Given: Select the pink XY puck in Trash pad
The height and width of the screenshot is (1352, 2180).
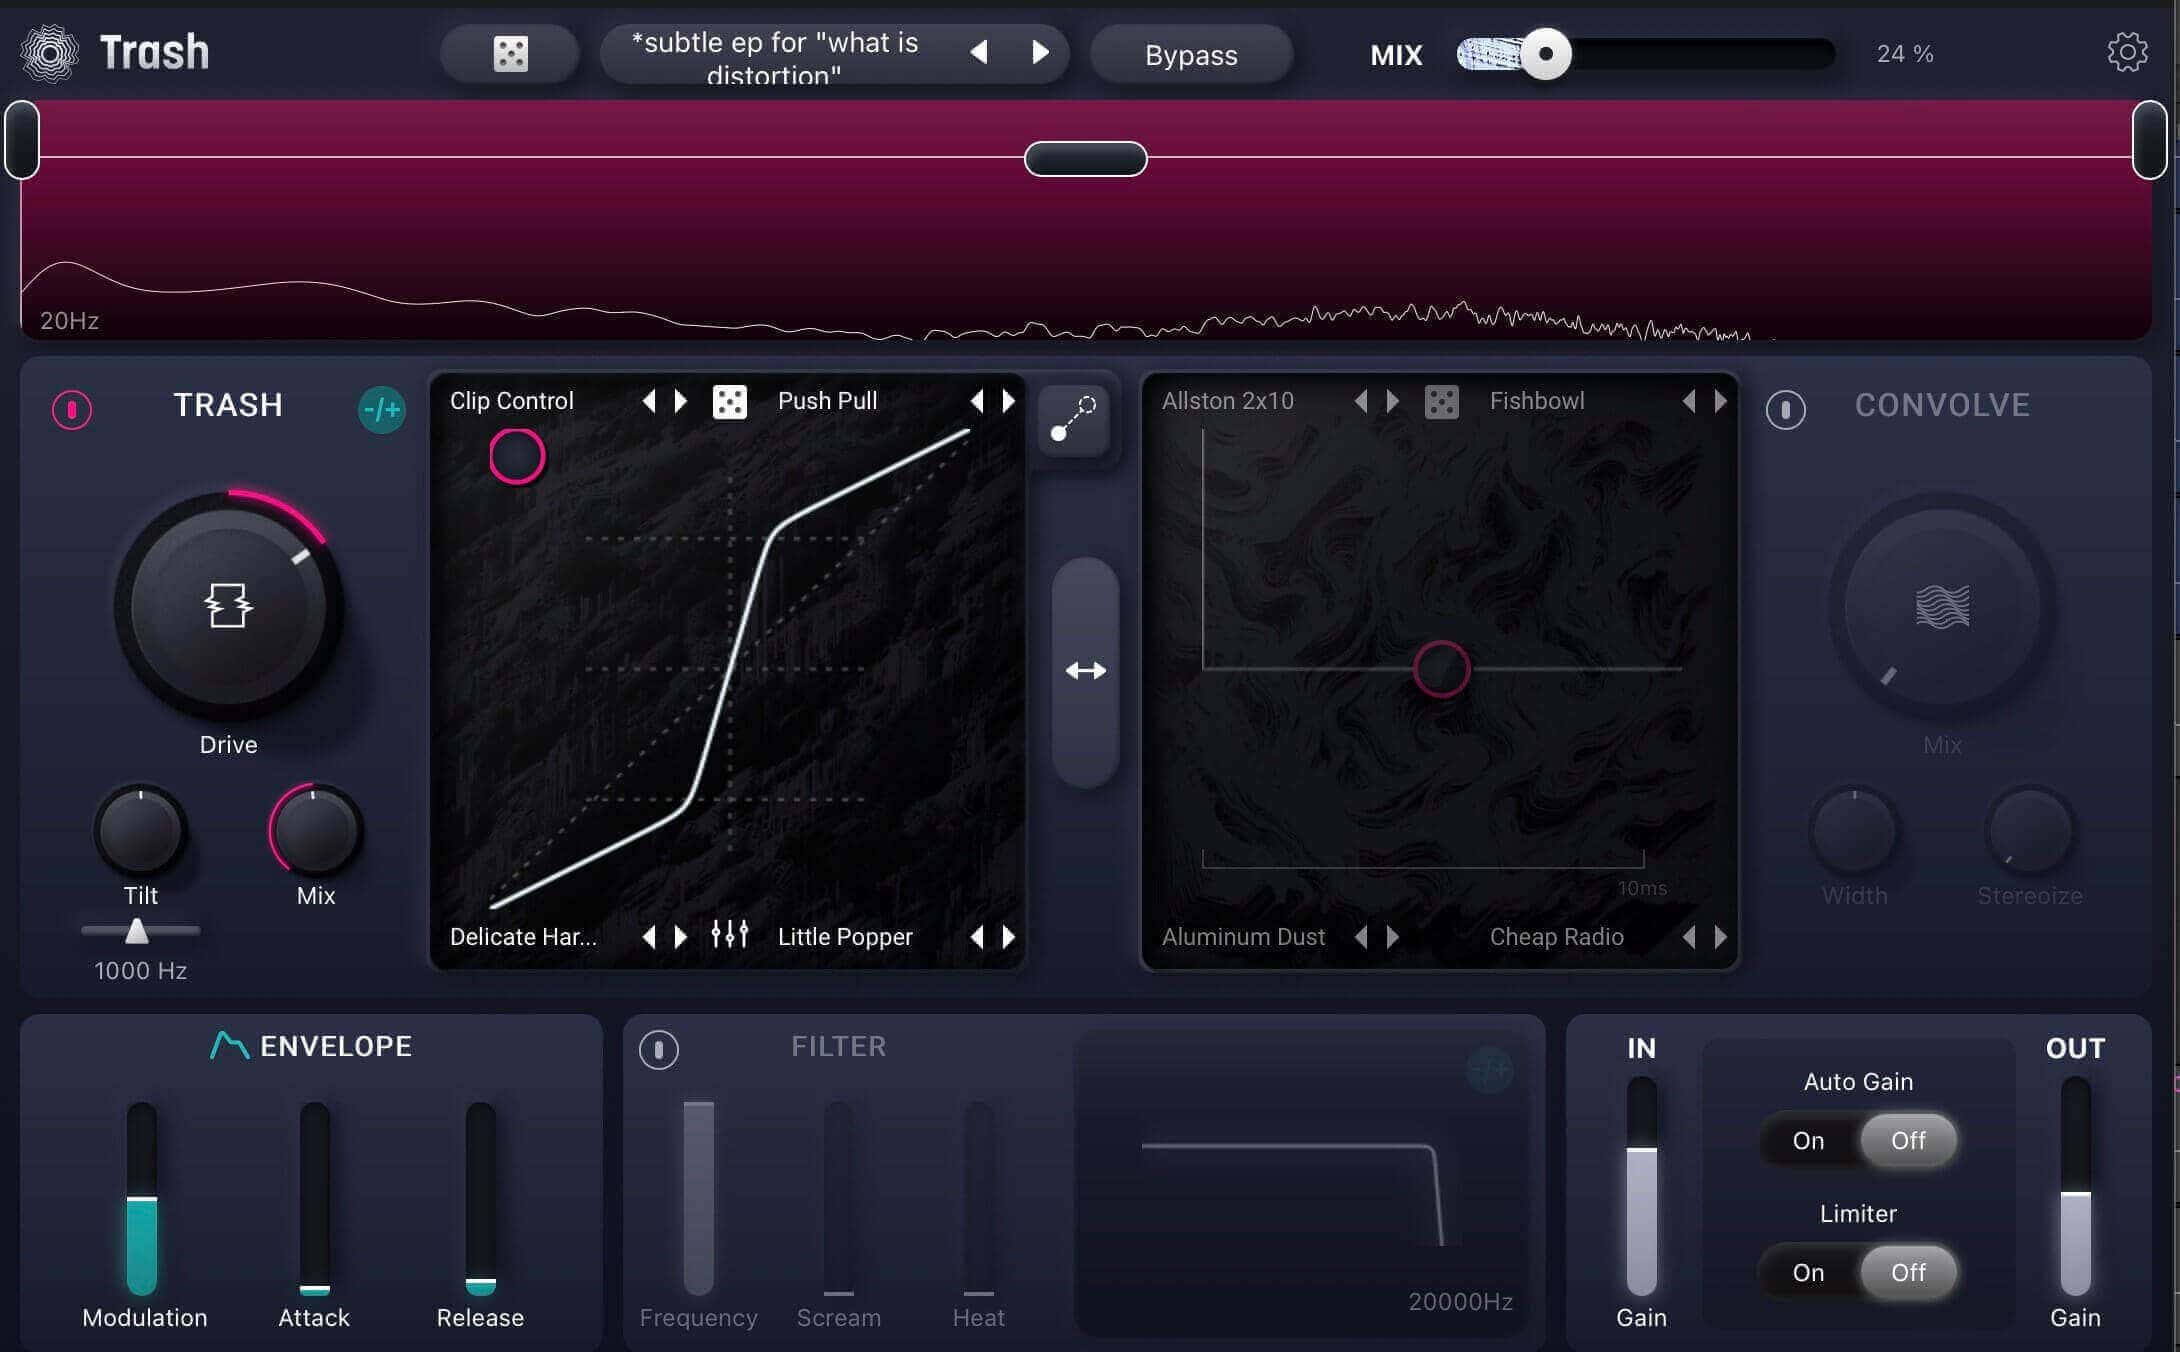Looking at the screenshot, I should [517, 456].
